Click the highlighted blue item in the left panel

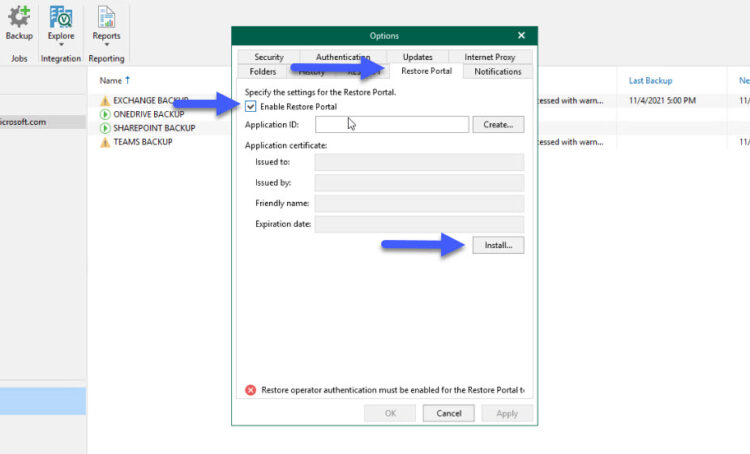pos(43,401)
